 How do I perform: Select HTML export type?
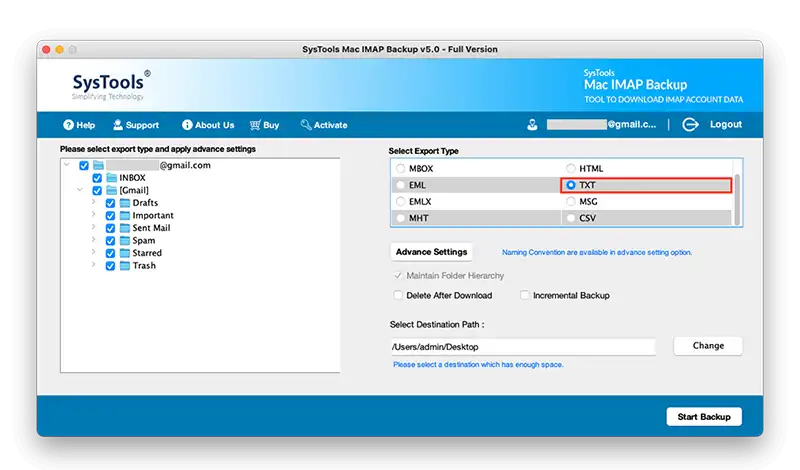pyautogui.click(x=570, y=168)
